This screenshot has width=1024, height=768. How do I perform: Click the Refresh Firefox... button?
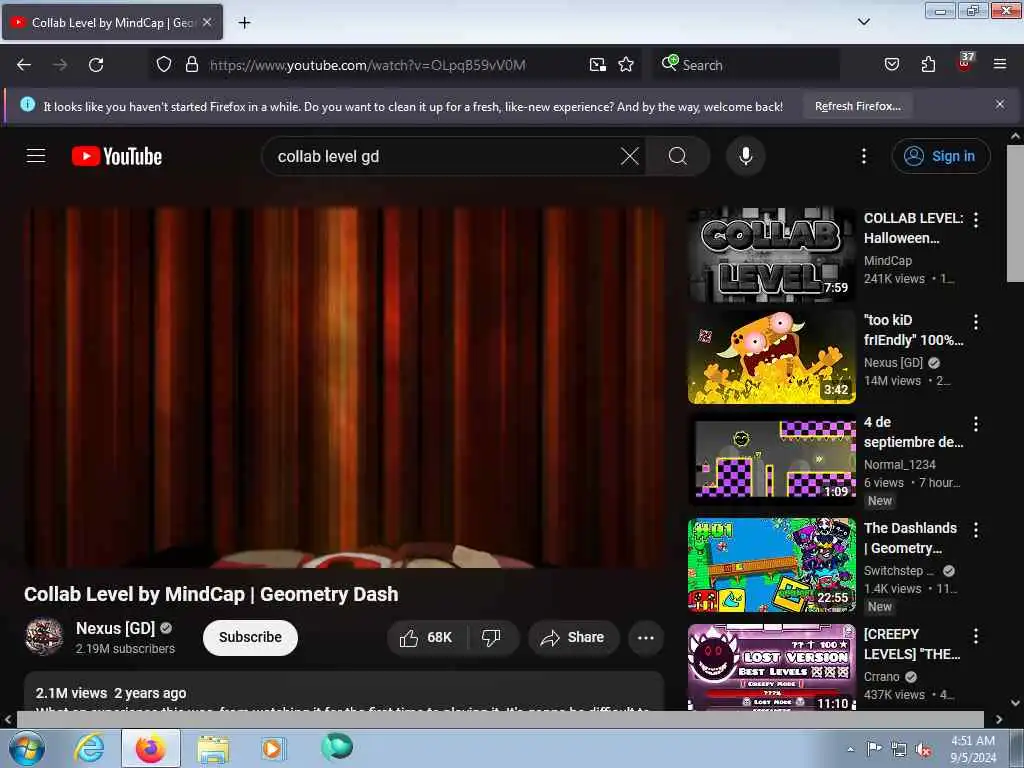point(857,106)
